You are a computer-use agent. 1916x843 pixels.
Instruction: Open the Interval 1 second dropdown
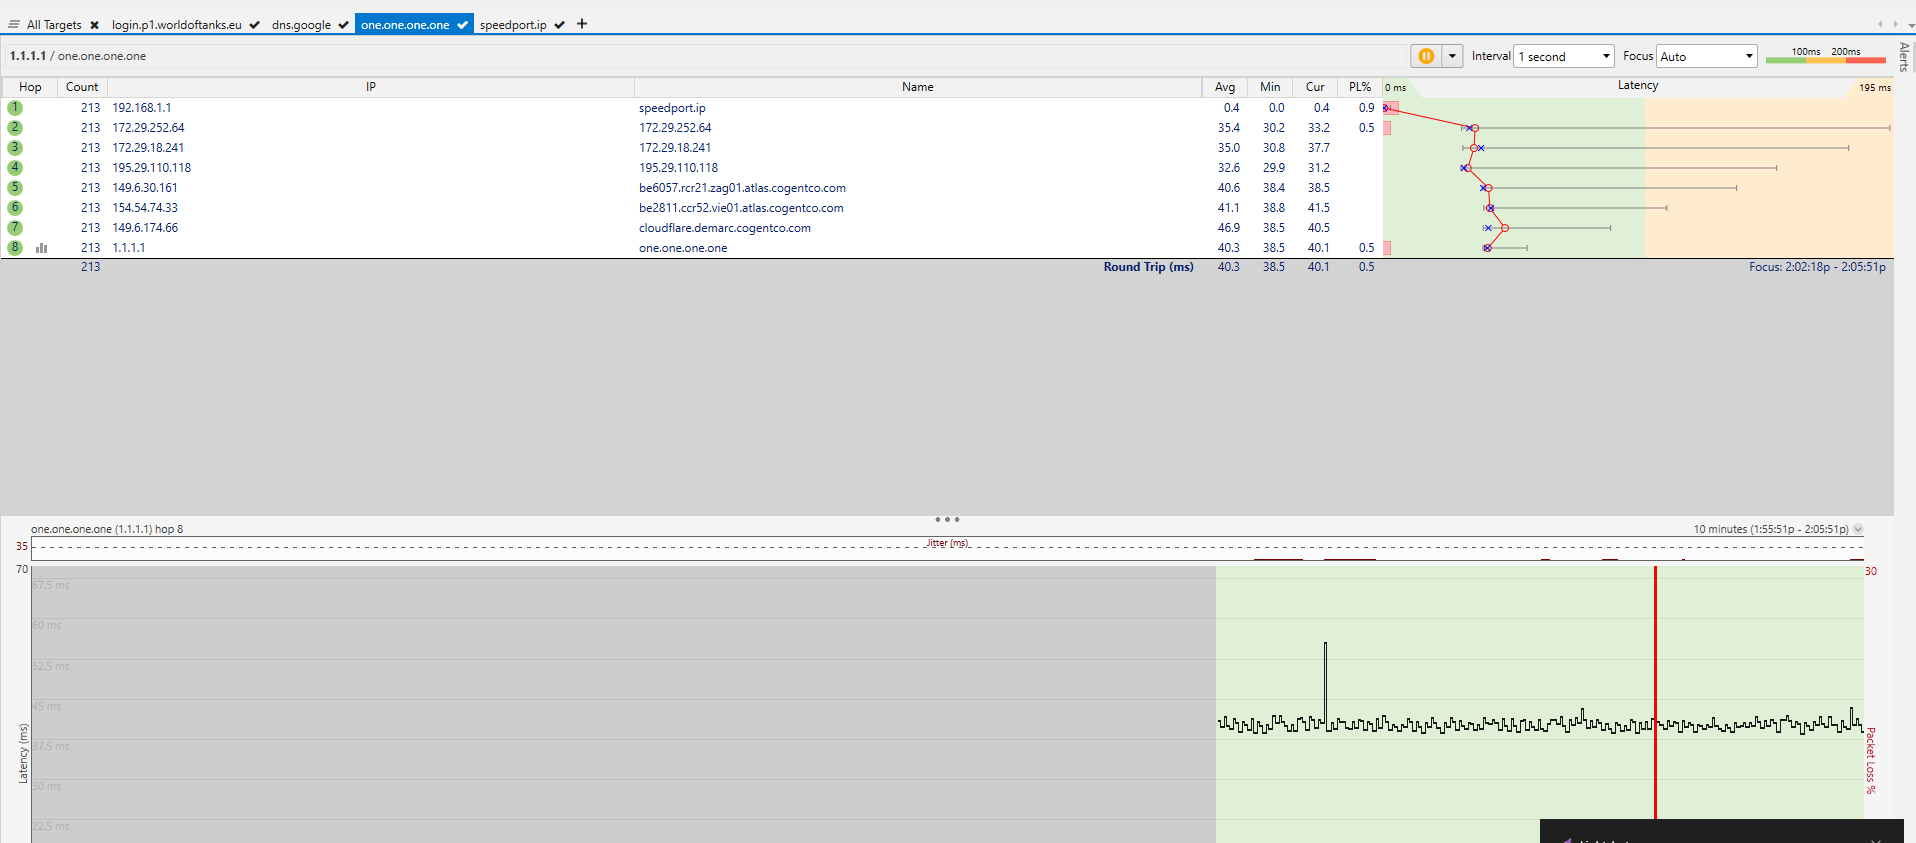[1564, 56]
